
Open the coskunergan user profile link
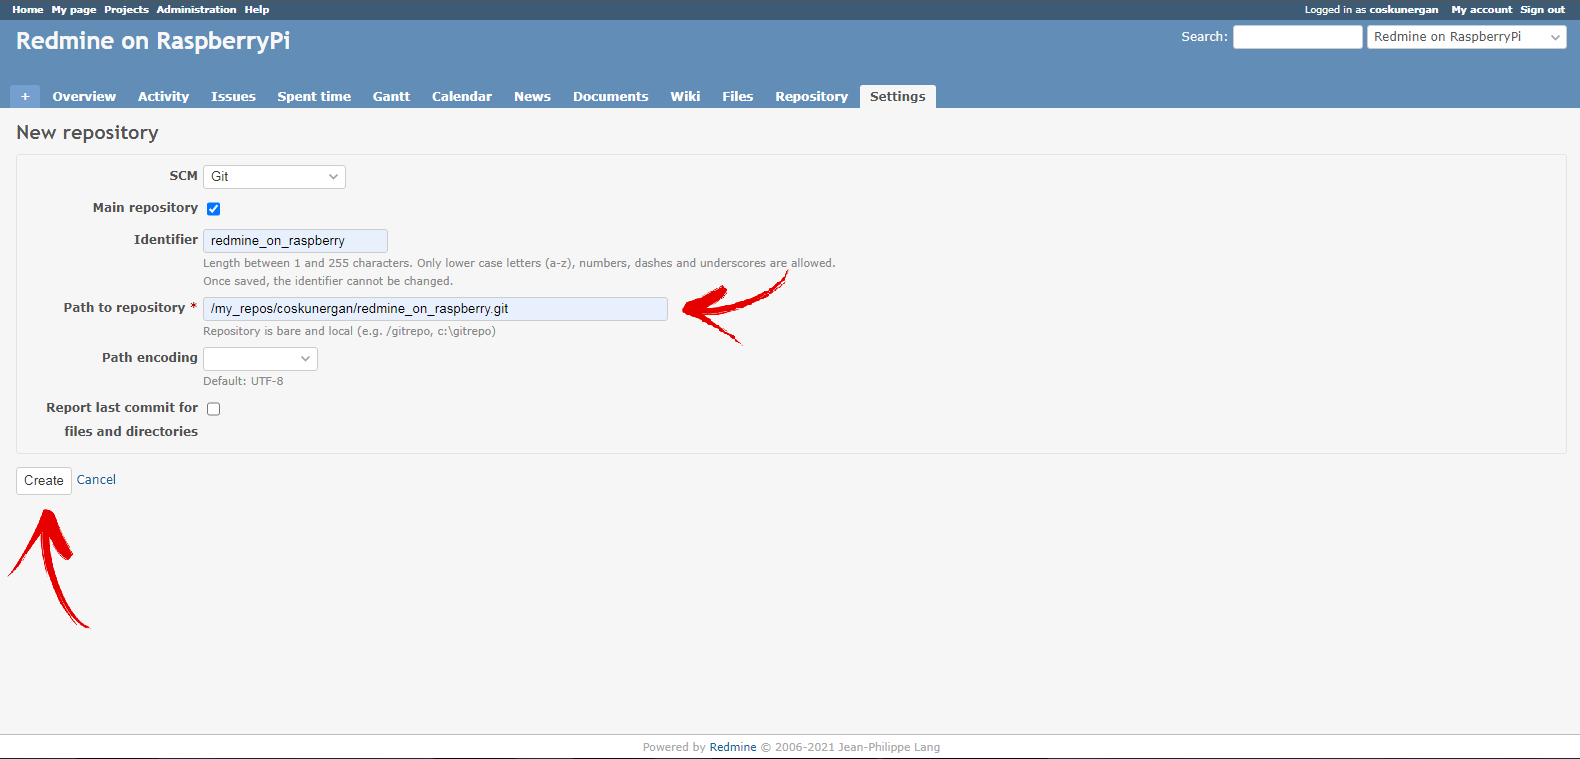1403,9
